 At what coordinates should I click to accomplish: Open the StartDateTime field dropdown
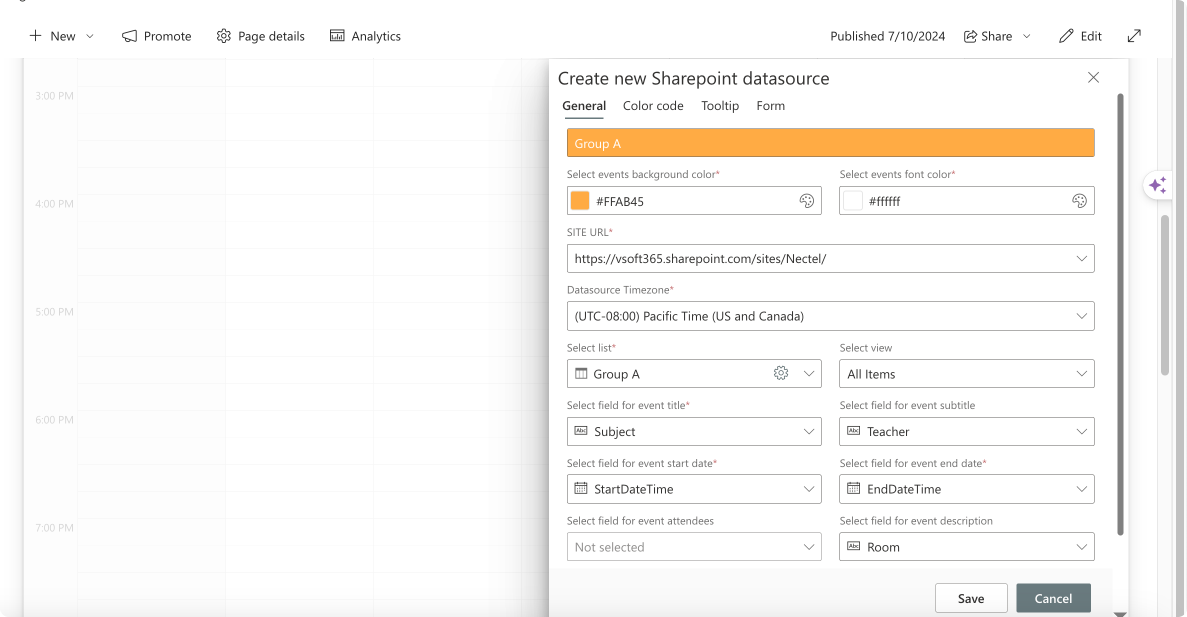[694, 489]
